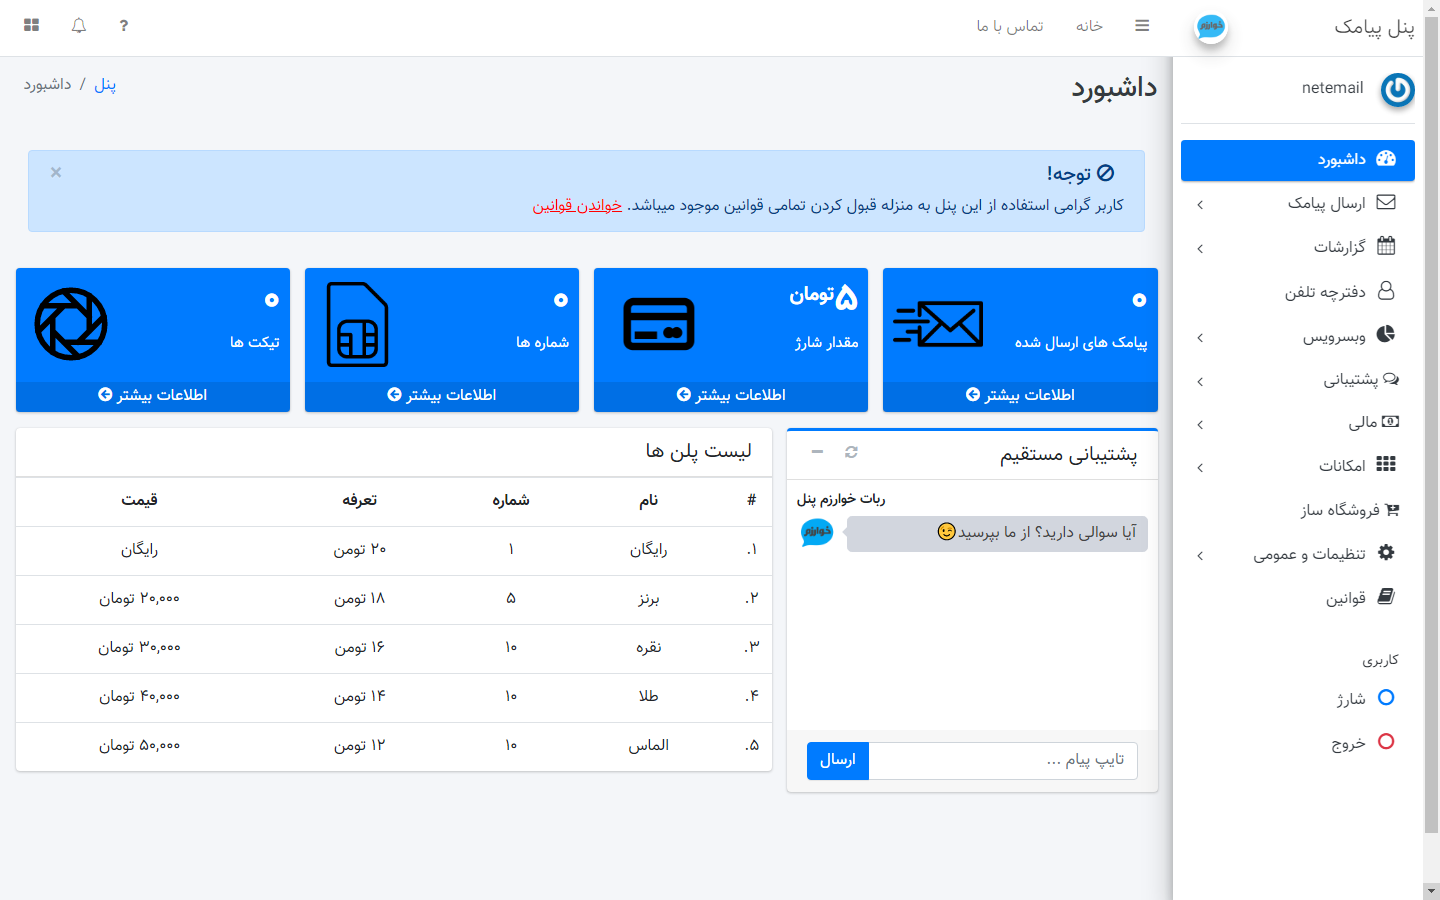Open the apps grid icon in the header
The width and height of the screenshot is (1440, 900).
pyautogui.click(x=32, y=26)
